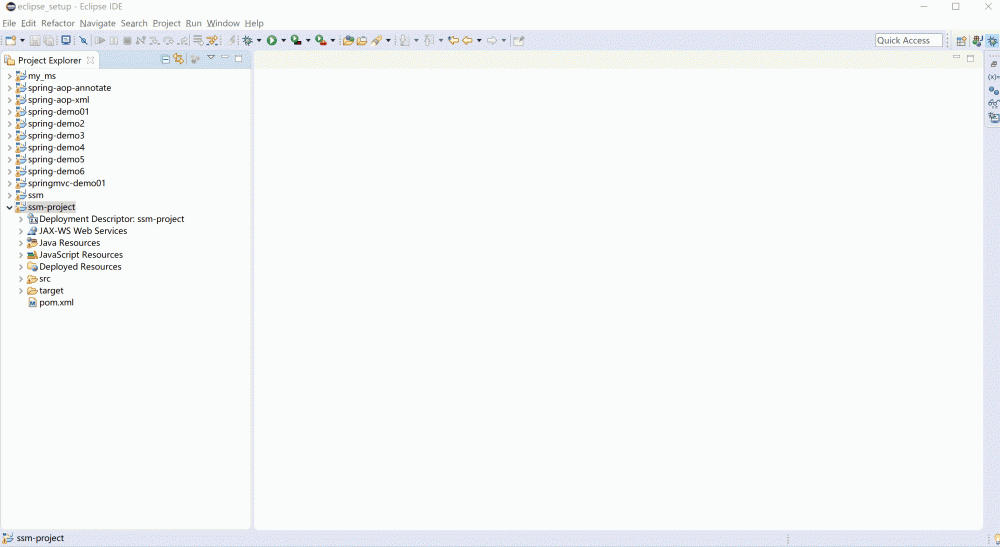The height and width of the screenshot is (547, 1000).
Task: Toggle Use Step Filters icon
Action: point(212,40)
